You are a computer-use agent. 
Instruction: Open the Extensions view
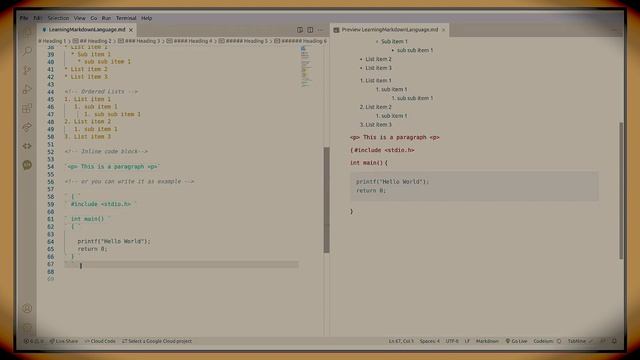27,108
